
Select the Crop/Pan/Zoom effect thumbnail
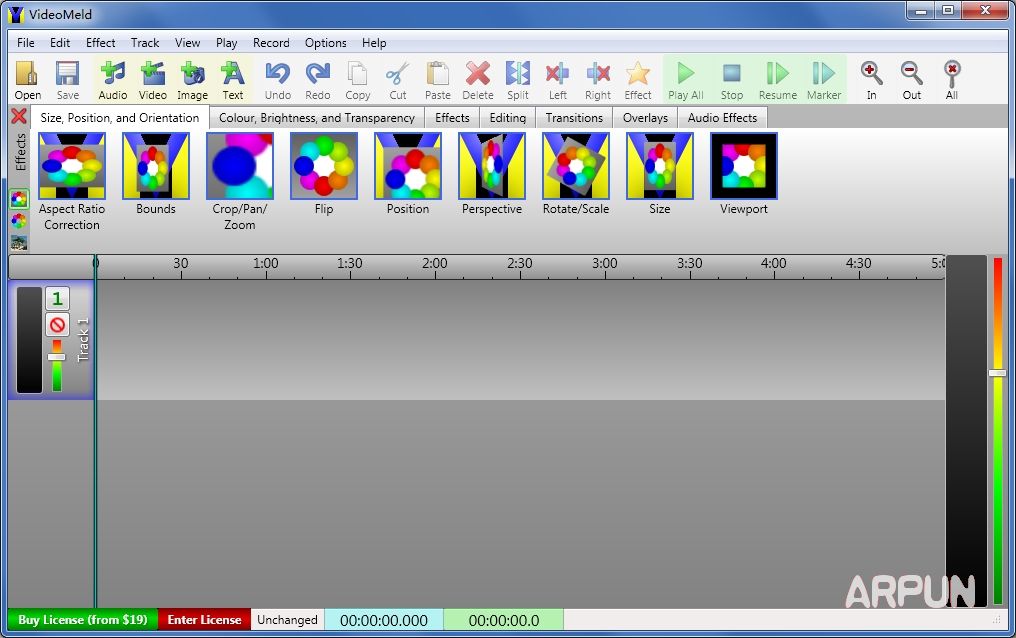240,166
